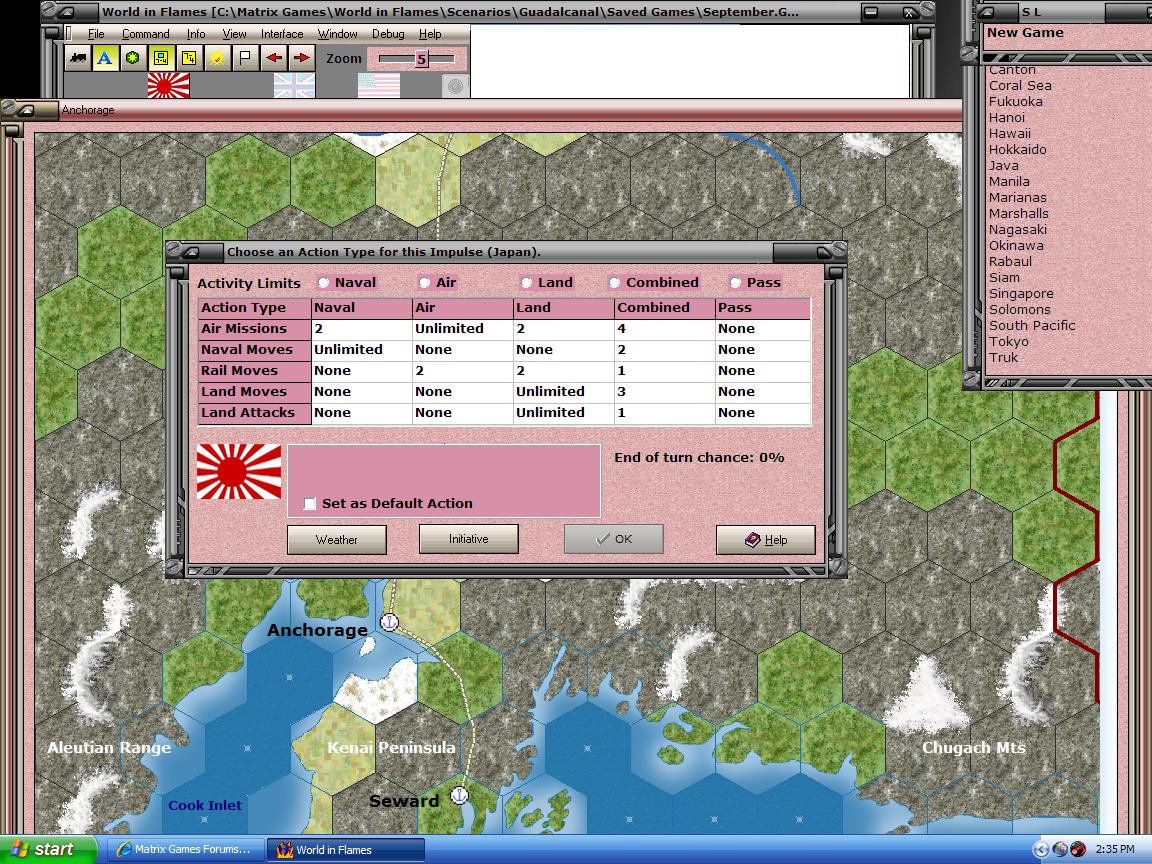Screen dimensions: 1152x864
Task: Select the Land action radio button
Action: [x=526, y=283]
